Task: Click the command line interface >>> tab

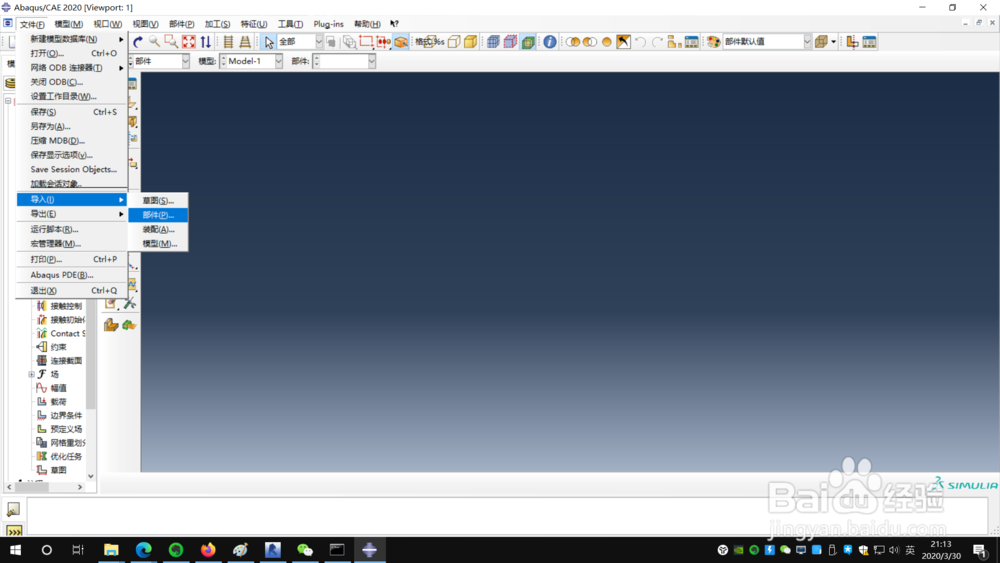Action: (x=13, y=530)
